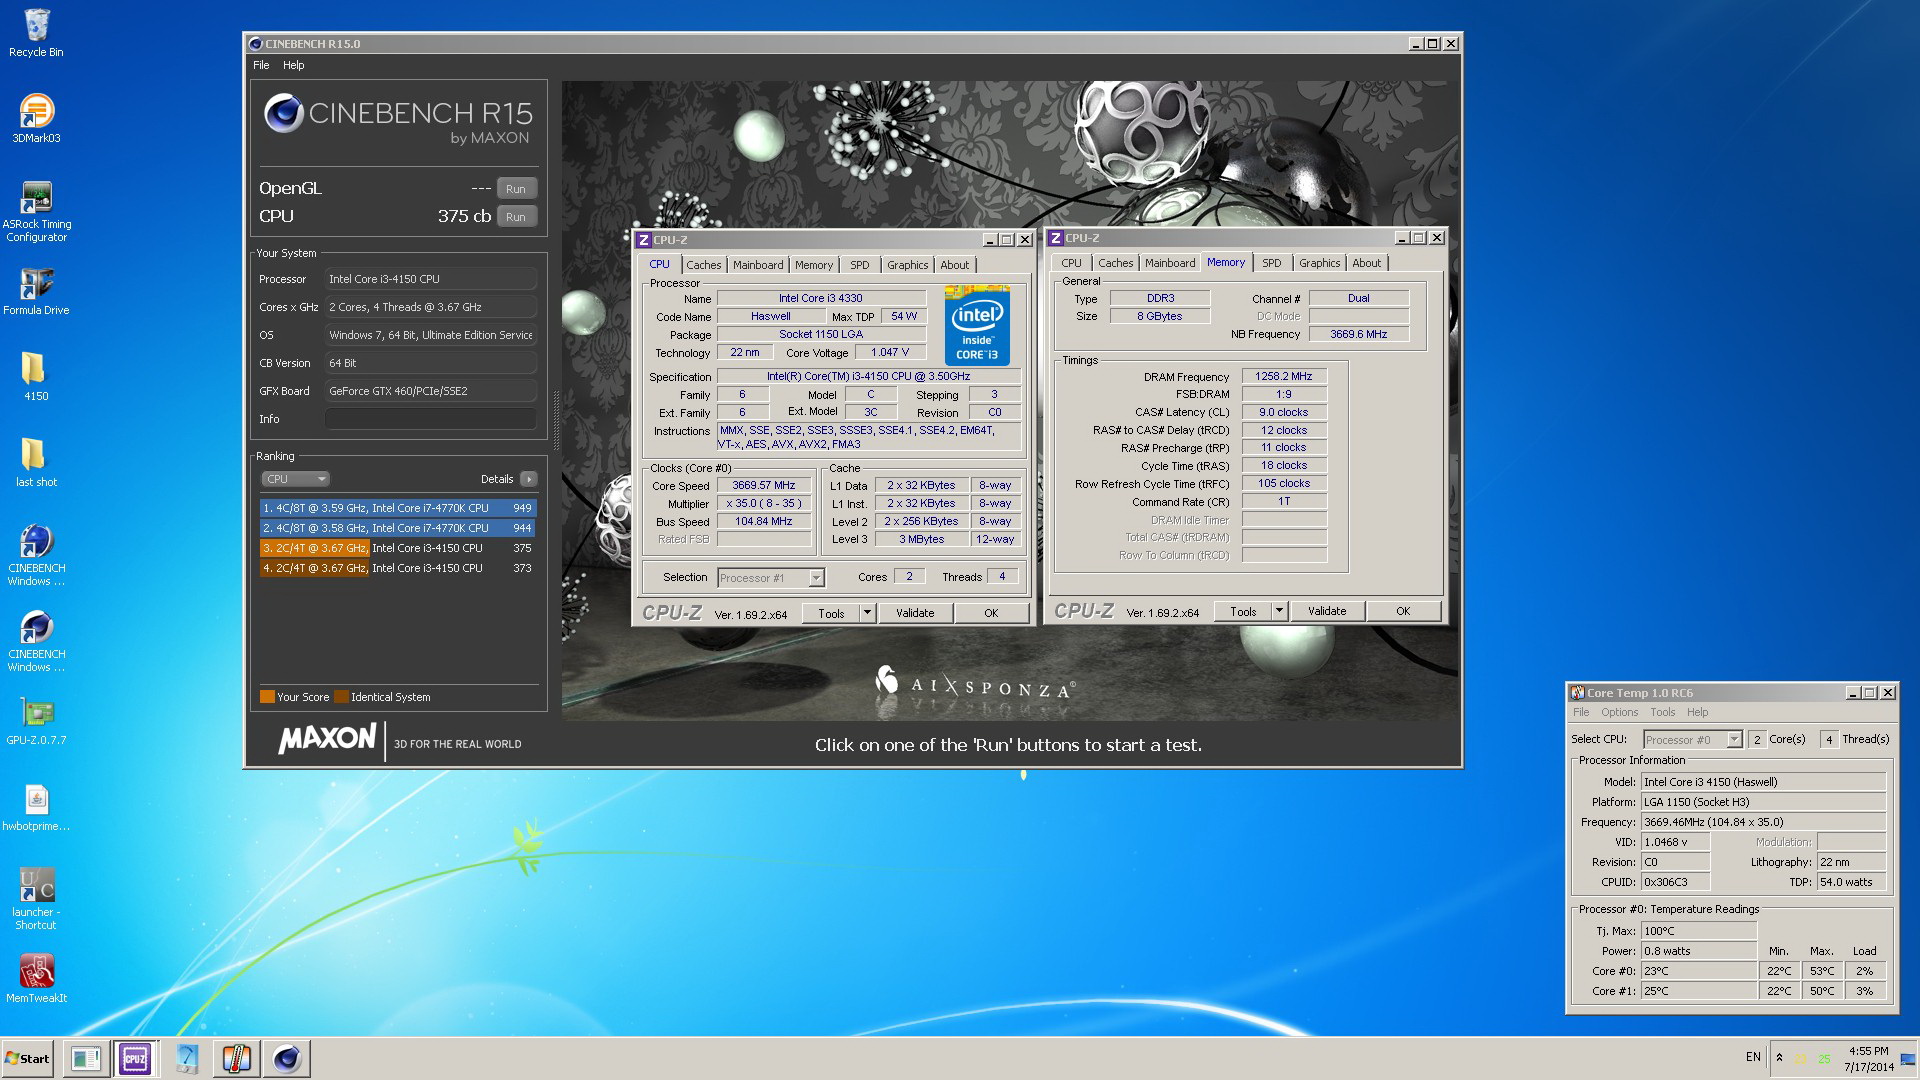The height and width of the screenshot is (1080, 1920).
Task: Open the 3DMark03 desktop shortcut
Action: click(36, 118)
